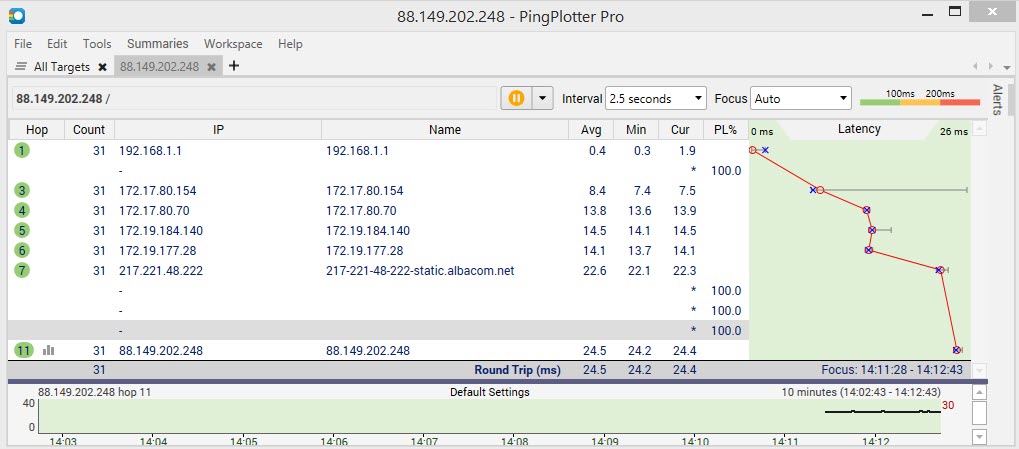Click the 100.0 packet loss of hop 2
The height and width of the screenshot is (449, 1019).
tap(725, 171)
